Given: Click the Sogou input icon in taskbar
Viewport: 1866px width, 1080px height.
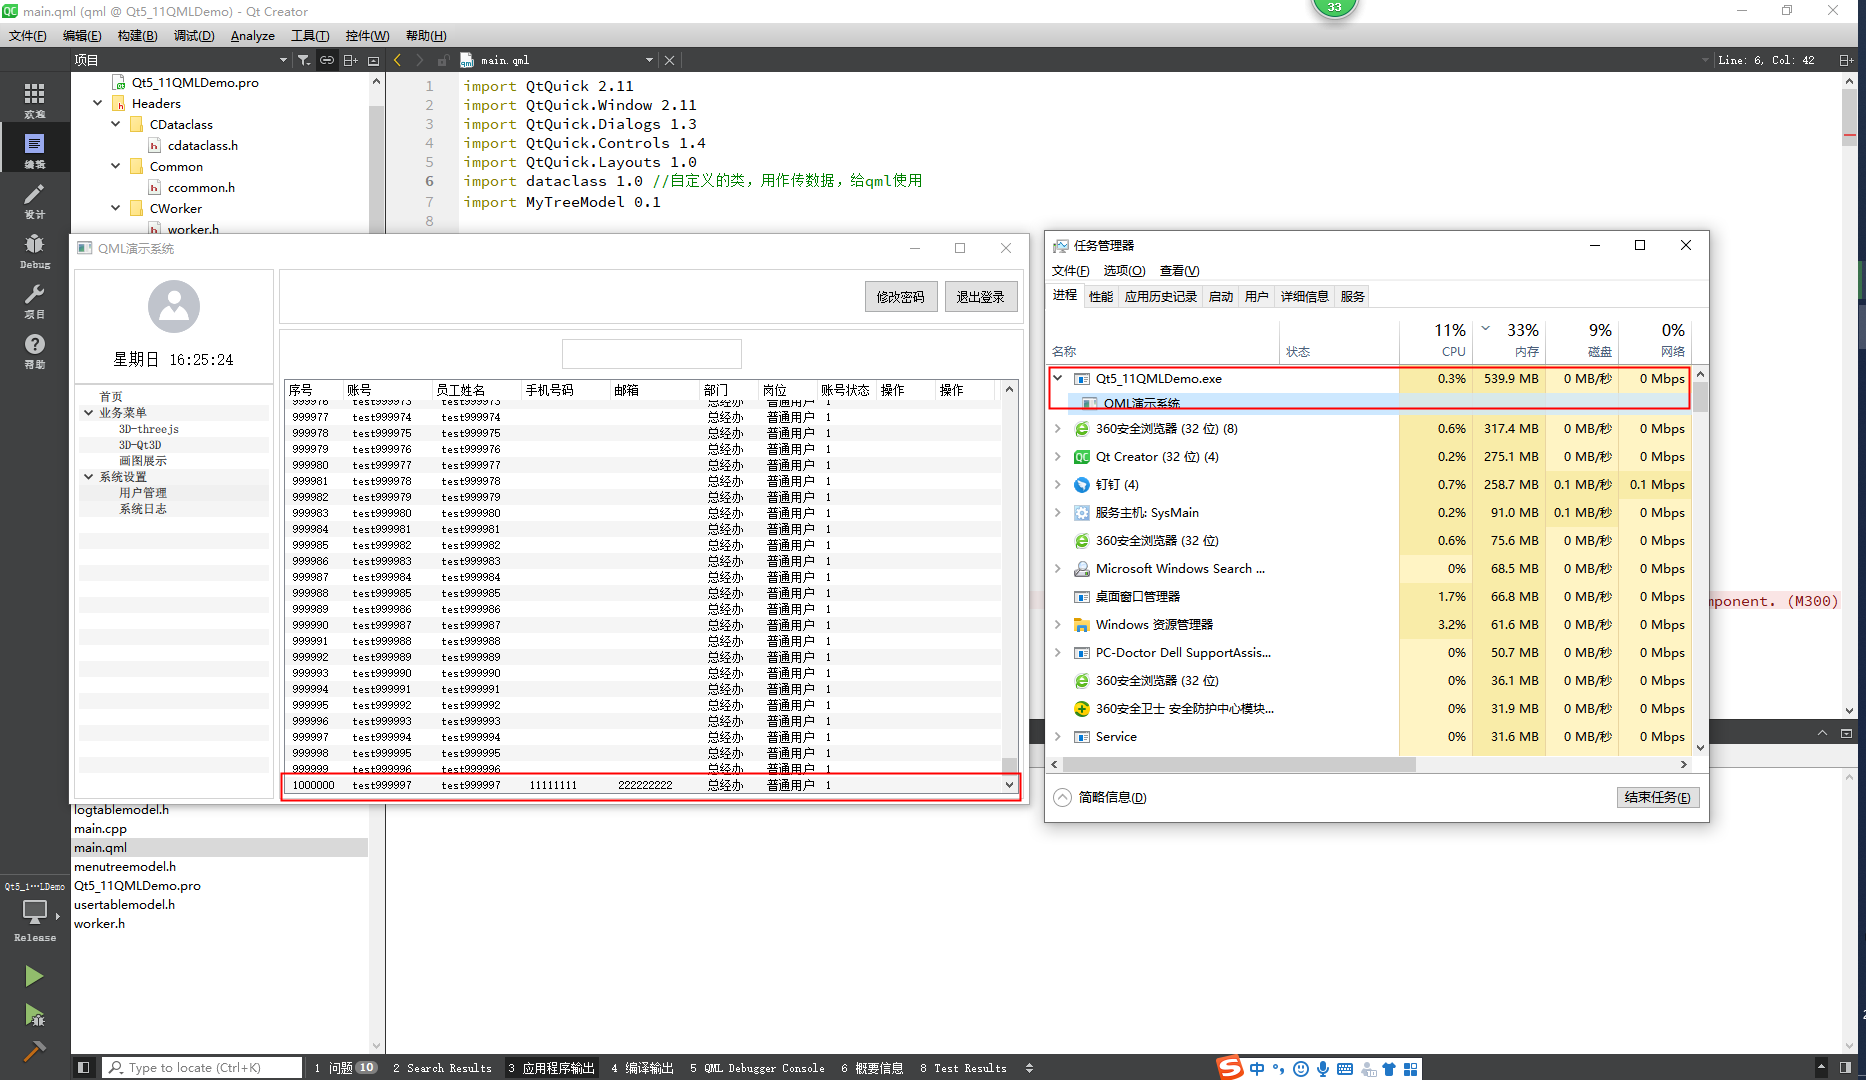Looking at the screenshot, I should (x=1229, y=1067).
